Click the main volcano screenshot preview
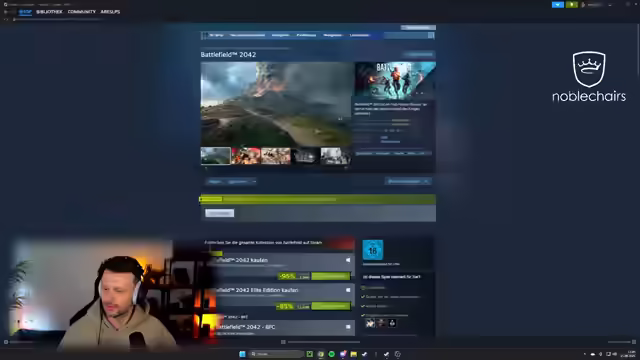Image resolution: width=640 pixels, height=360 pixels. [277, 104]
